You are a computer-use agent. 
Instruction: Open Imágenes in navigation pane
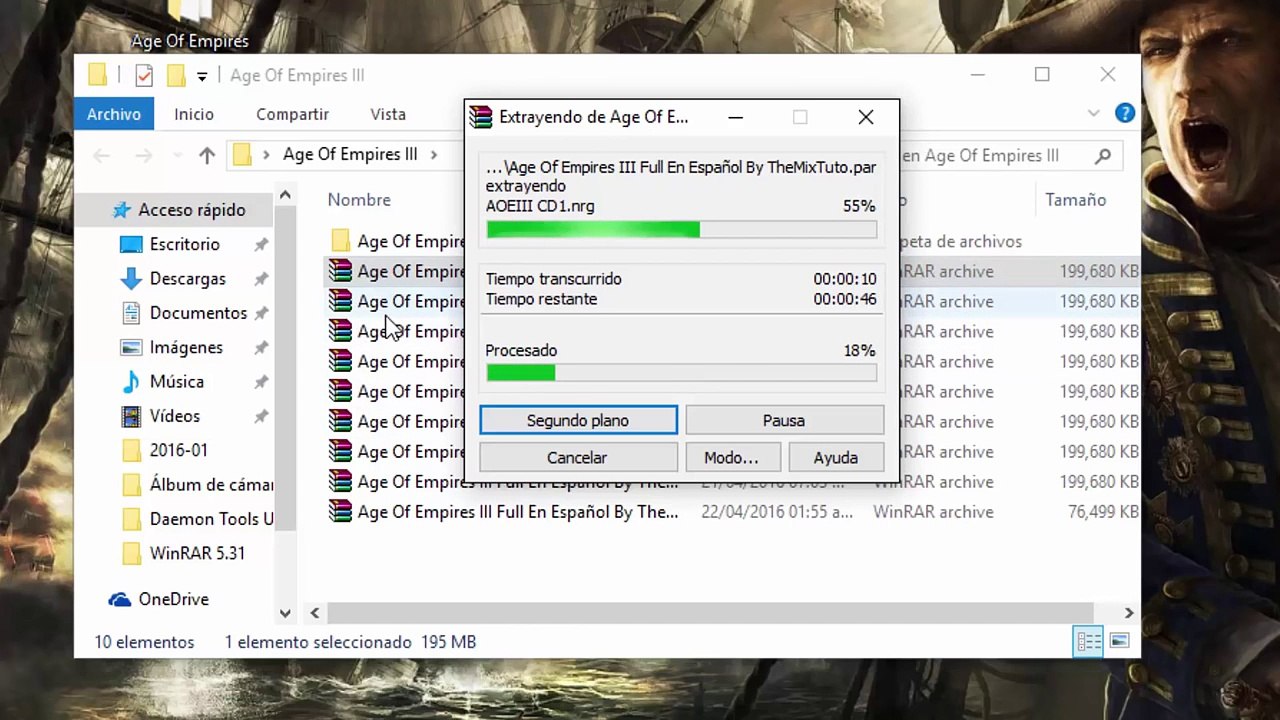tap(186, 347)
